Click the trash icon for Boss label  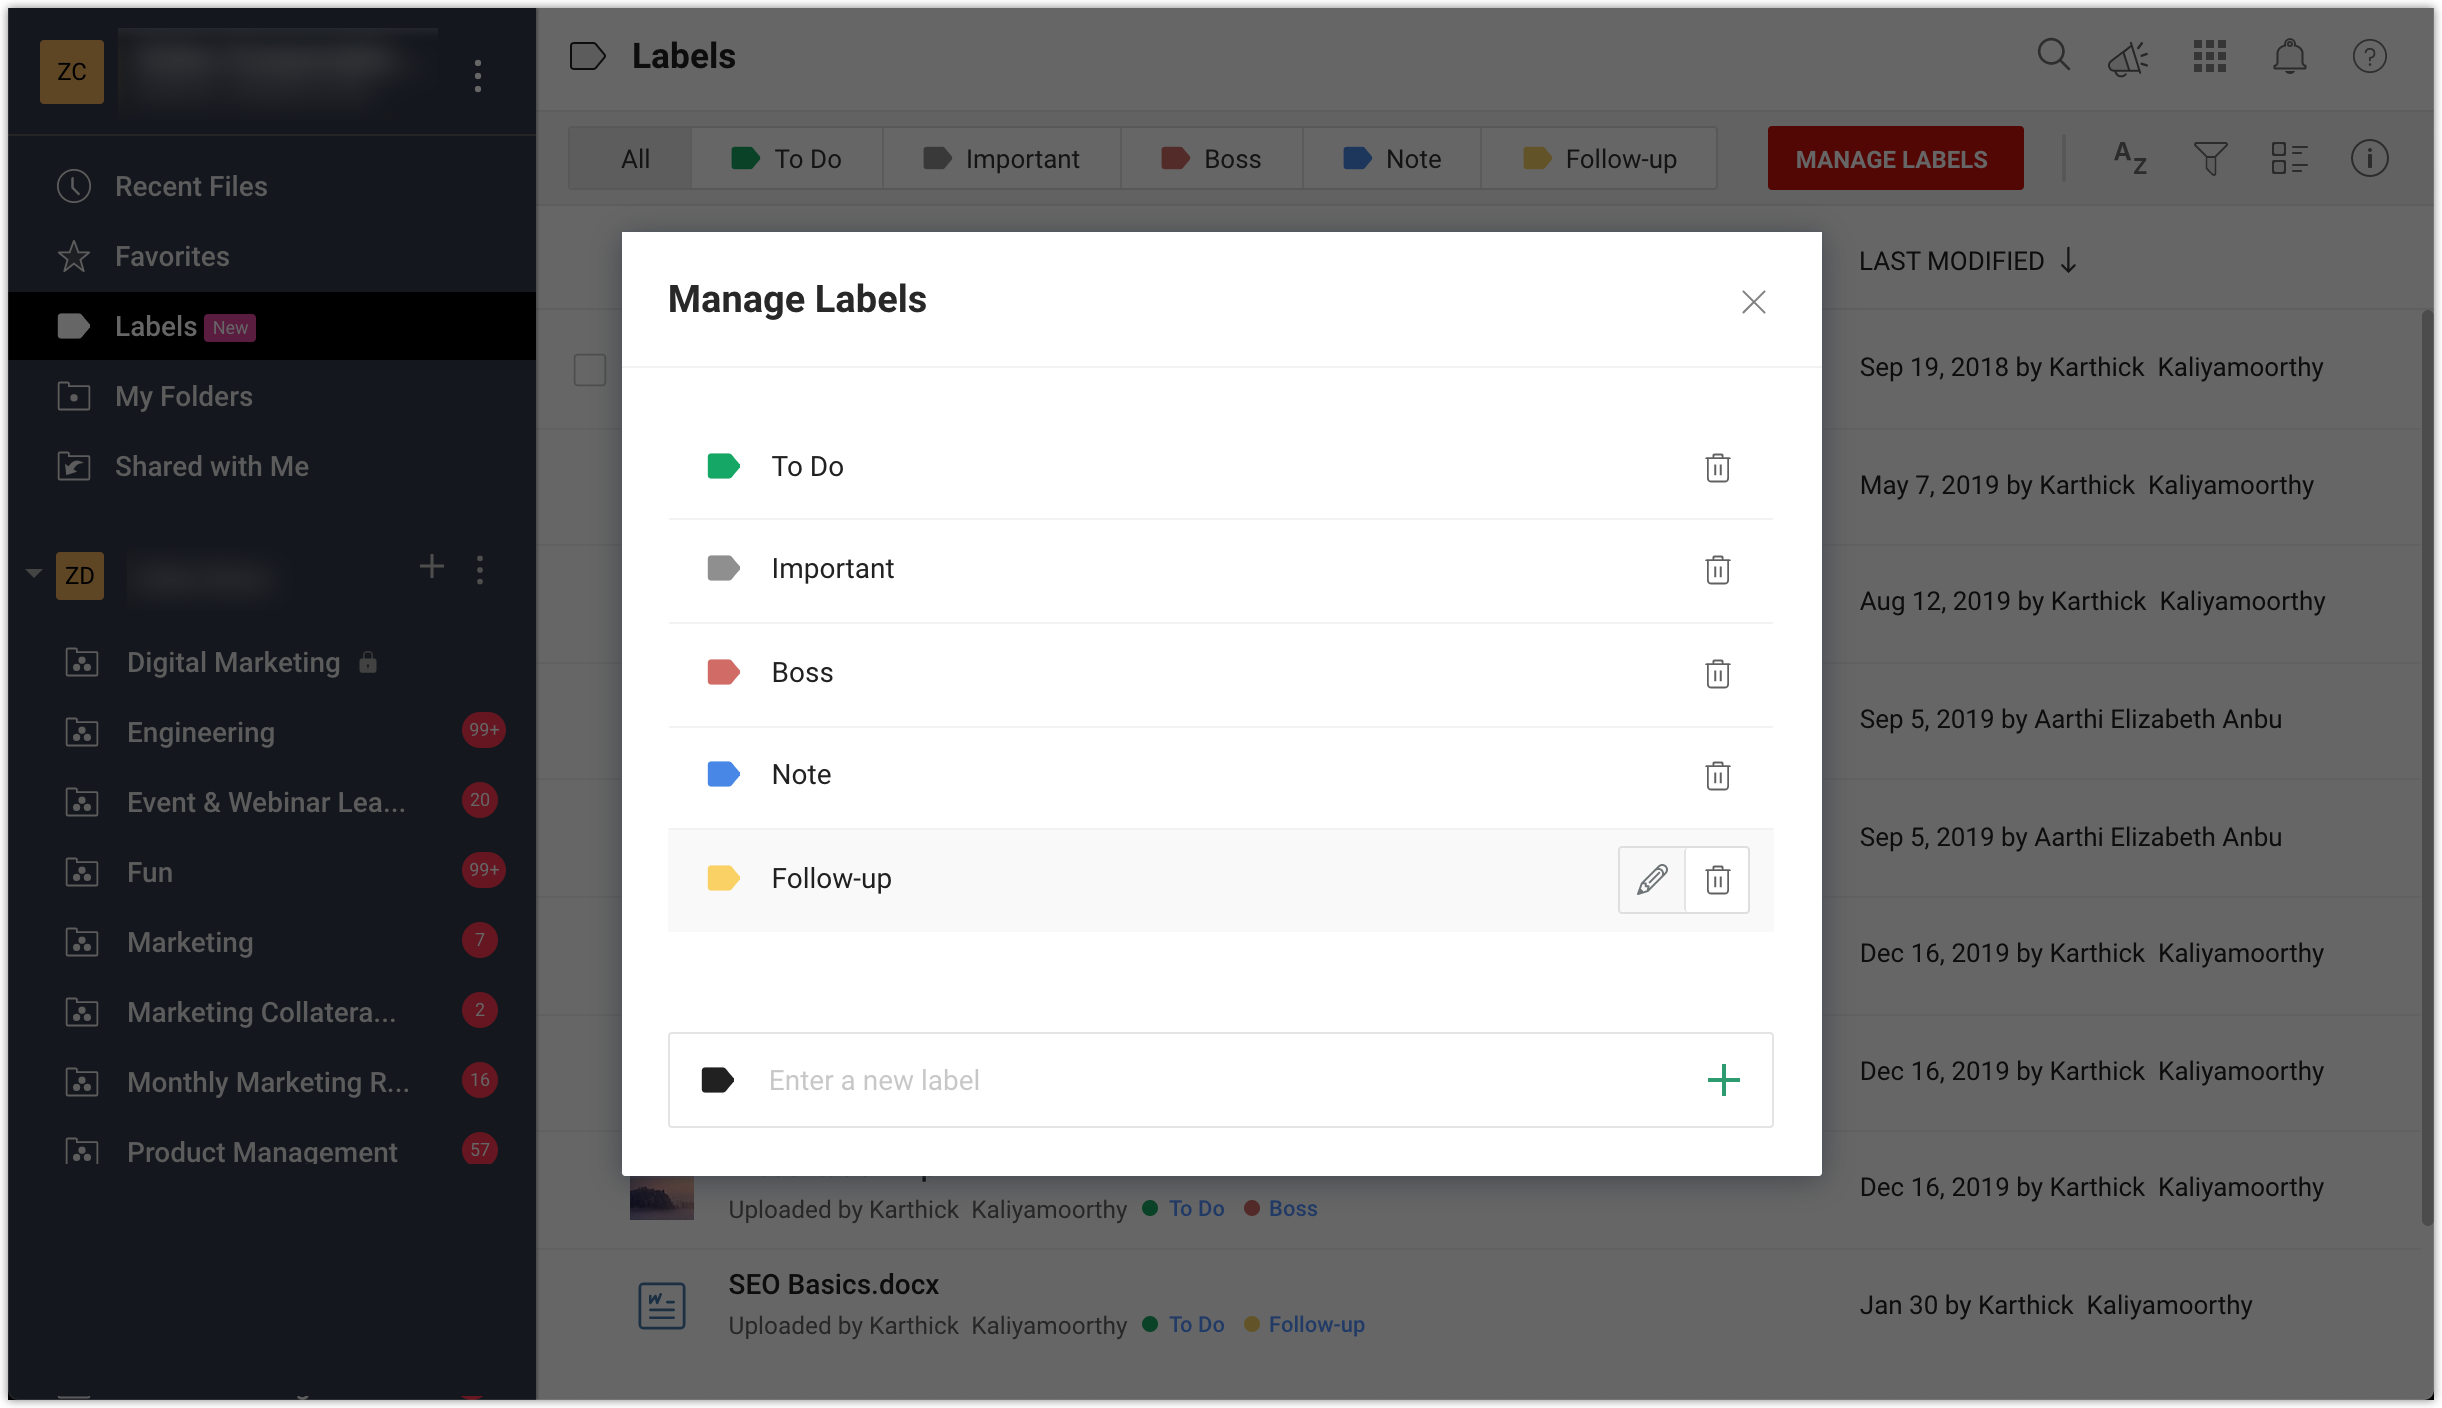(1717, 673)
